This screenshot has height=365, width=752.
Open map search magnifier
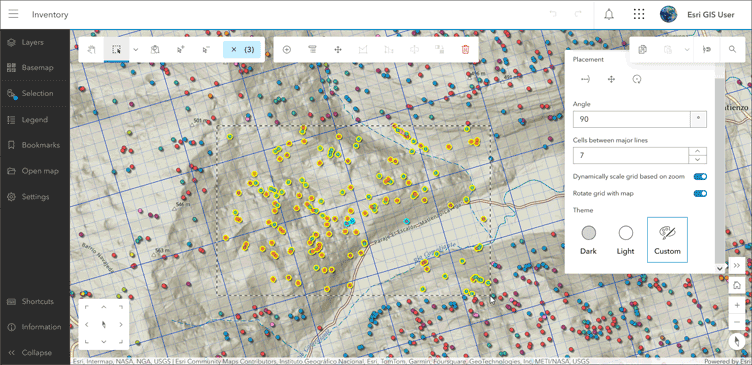[x=732, y=49]
